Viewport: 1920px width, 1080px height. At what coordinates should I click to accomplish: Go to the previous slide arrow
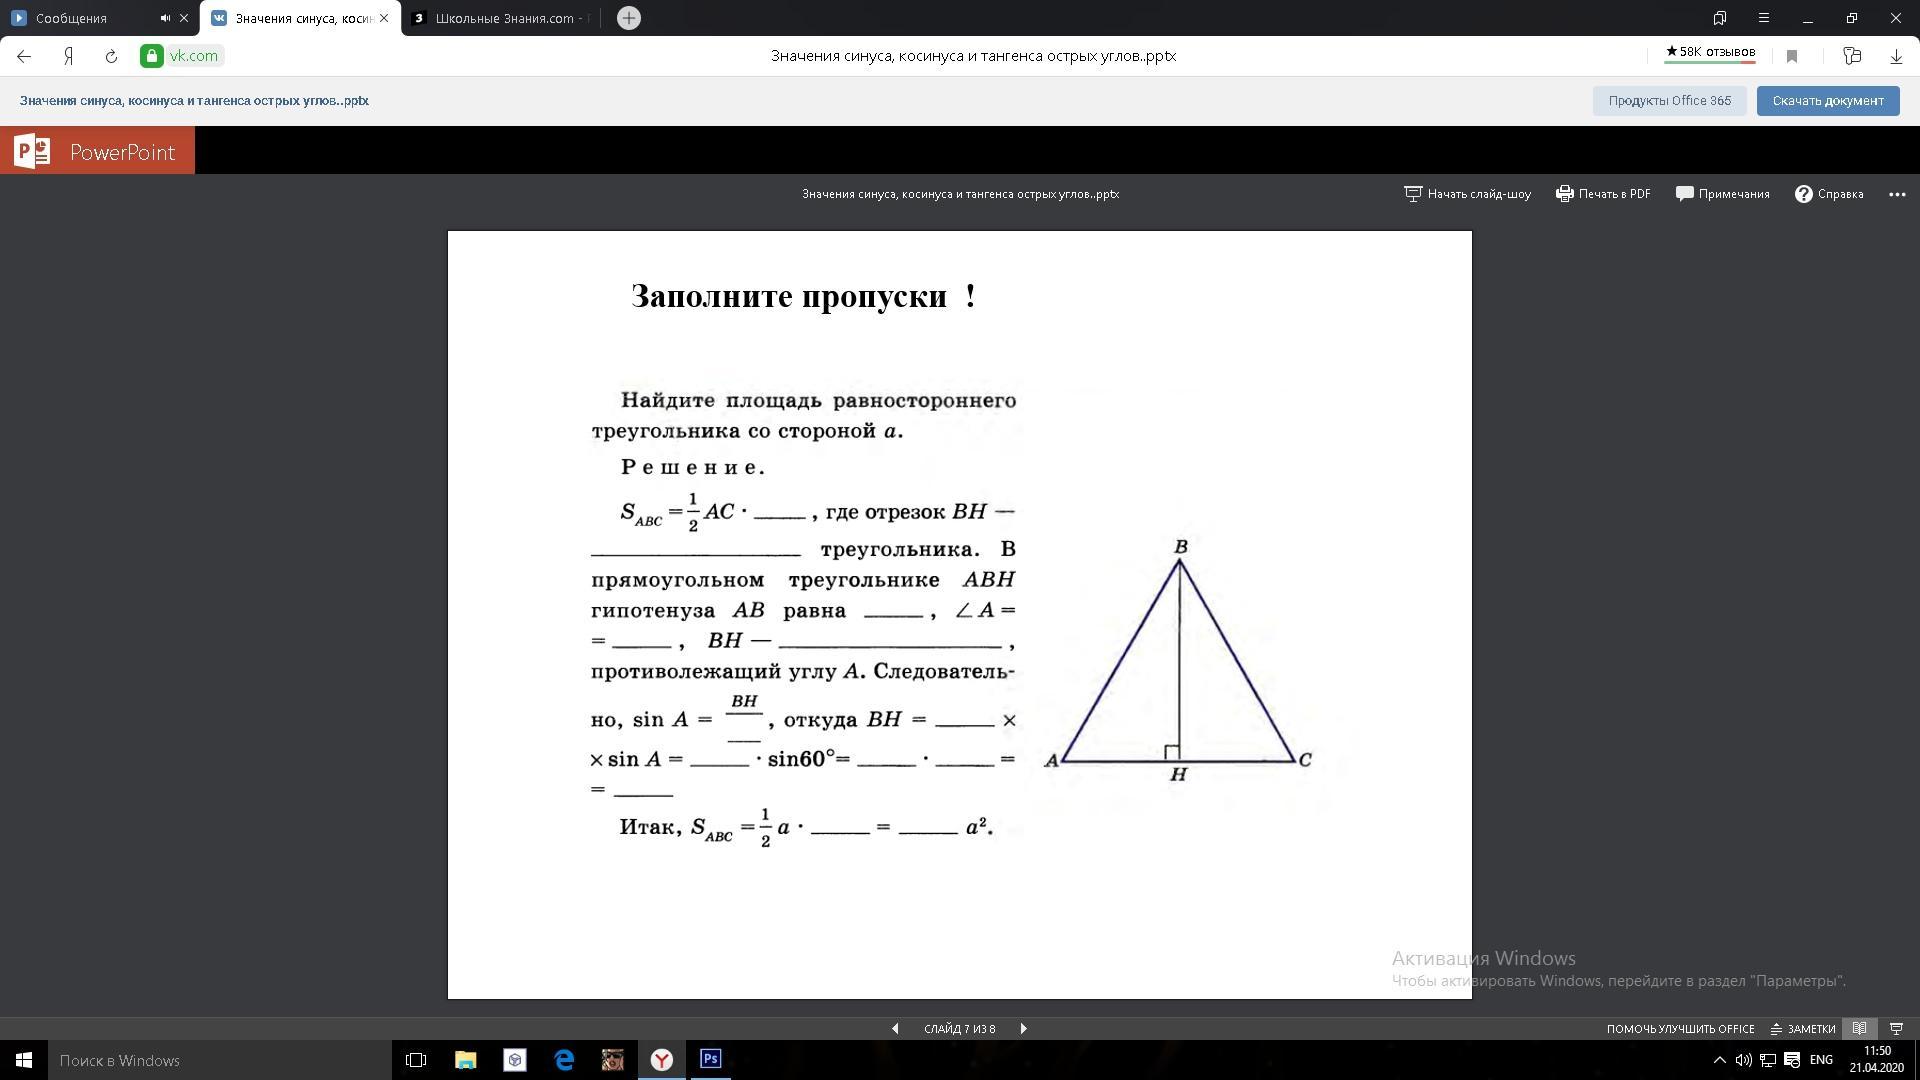pos(895,1028)
